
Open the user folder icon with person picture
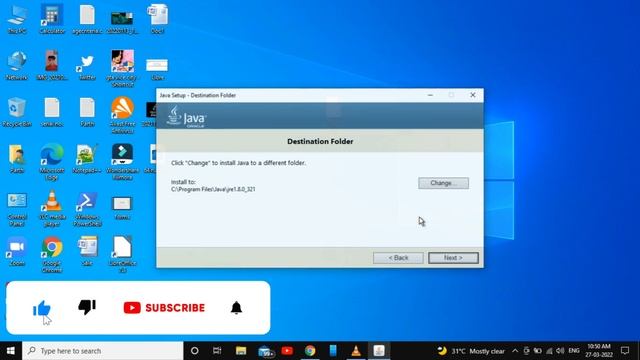point(17,159)
